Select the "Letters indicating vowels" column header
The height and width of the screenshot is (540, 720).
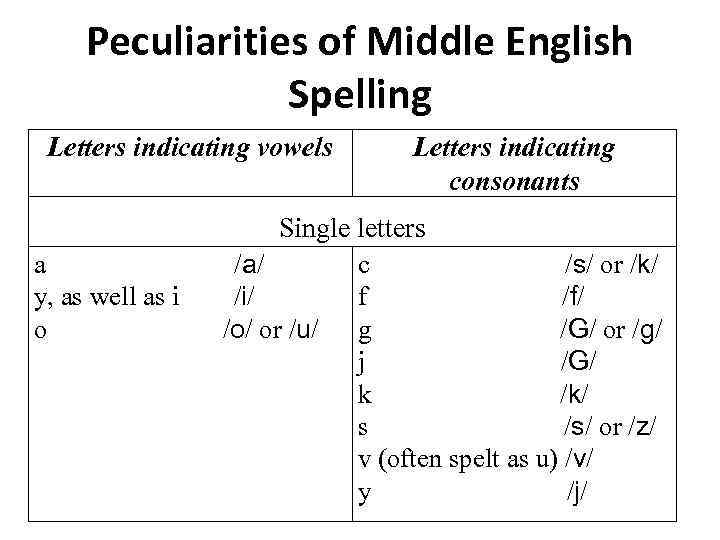190,148
